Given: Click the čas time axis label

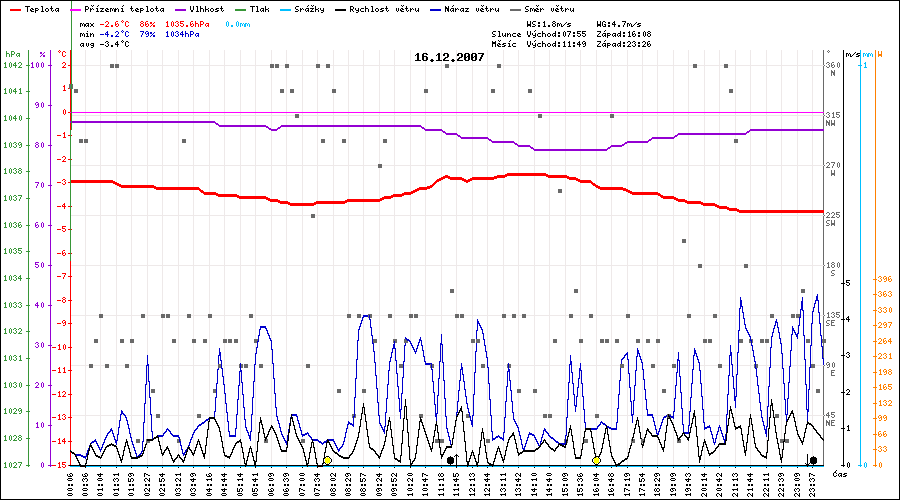Looking at the screenshot, I should click(x=840, y=474).
